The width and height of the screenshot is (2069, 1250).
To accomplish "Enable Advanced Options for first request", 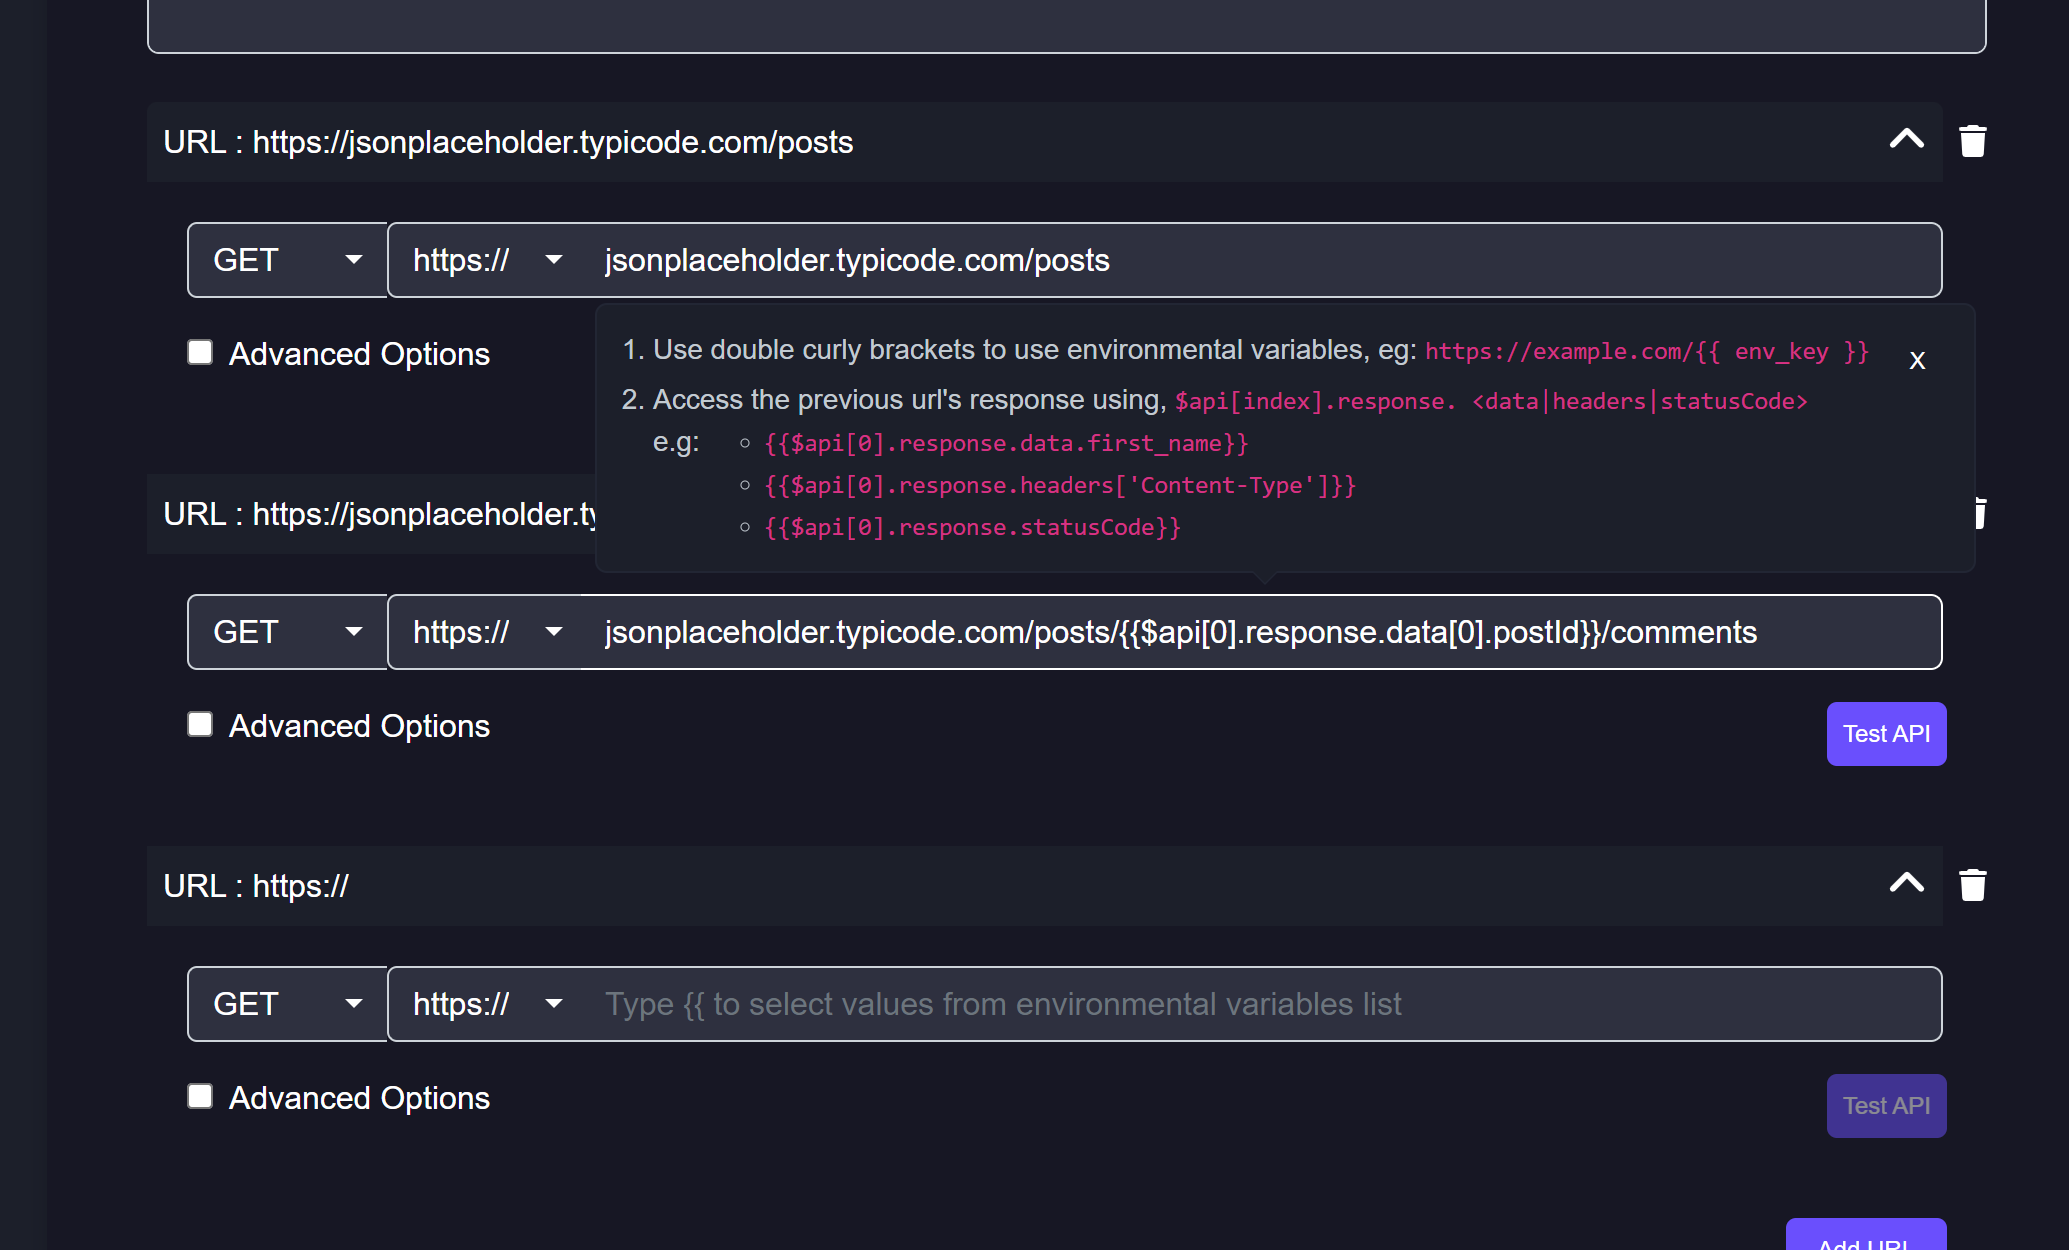I will pos(200,352).
